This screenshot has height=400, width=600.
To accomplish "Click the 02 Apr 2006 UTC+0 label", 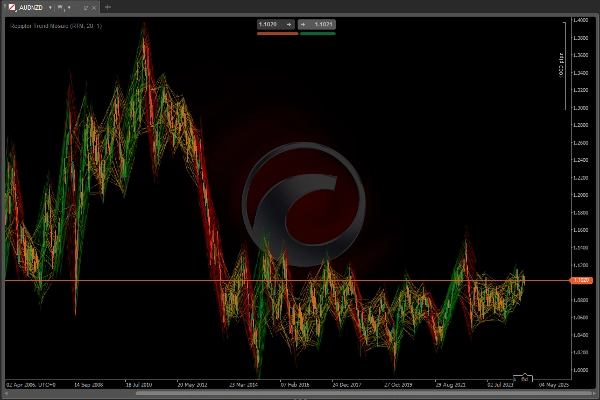I will (31, 385).
